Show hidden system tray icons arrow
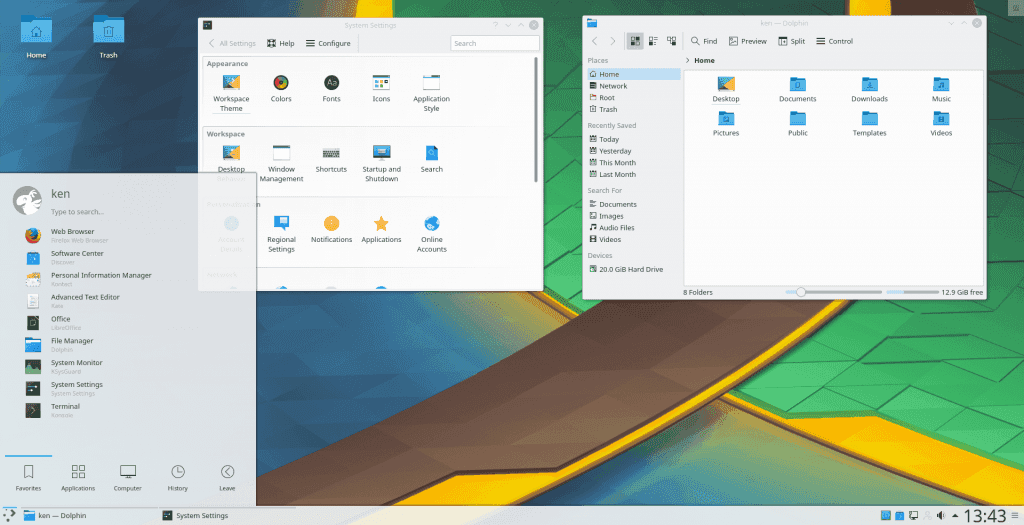This screenshot has height=525, width=1024. (x=955, y=516)
